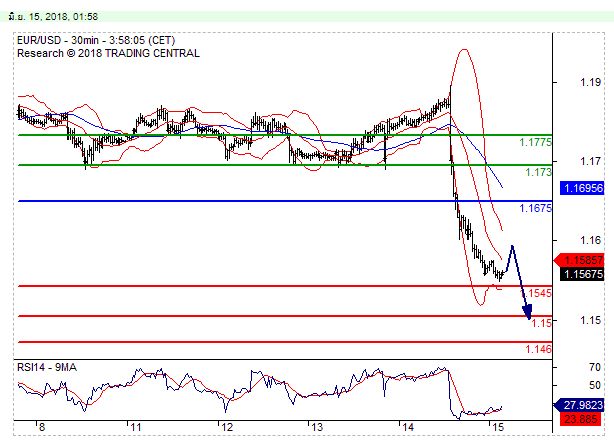Click the date axis label 11
This screenshot has width=614, height=443.
point(136,427)
